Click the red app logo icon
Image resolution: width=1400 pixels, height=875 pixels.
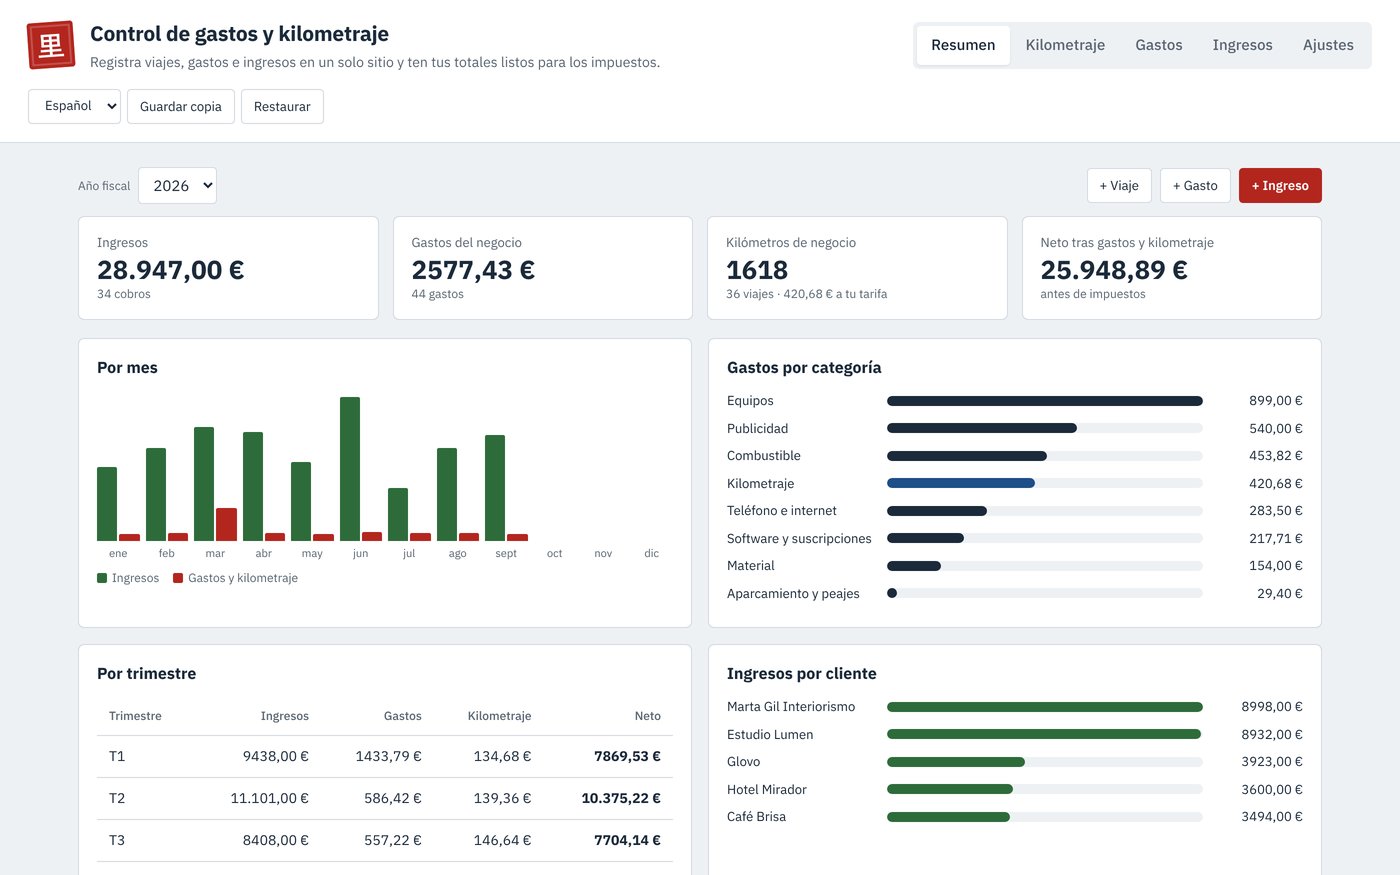click(x=51, y=45)
